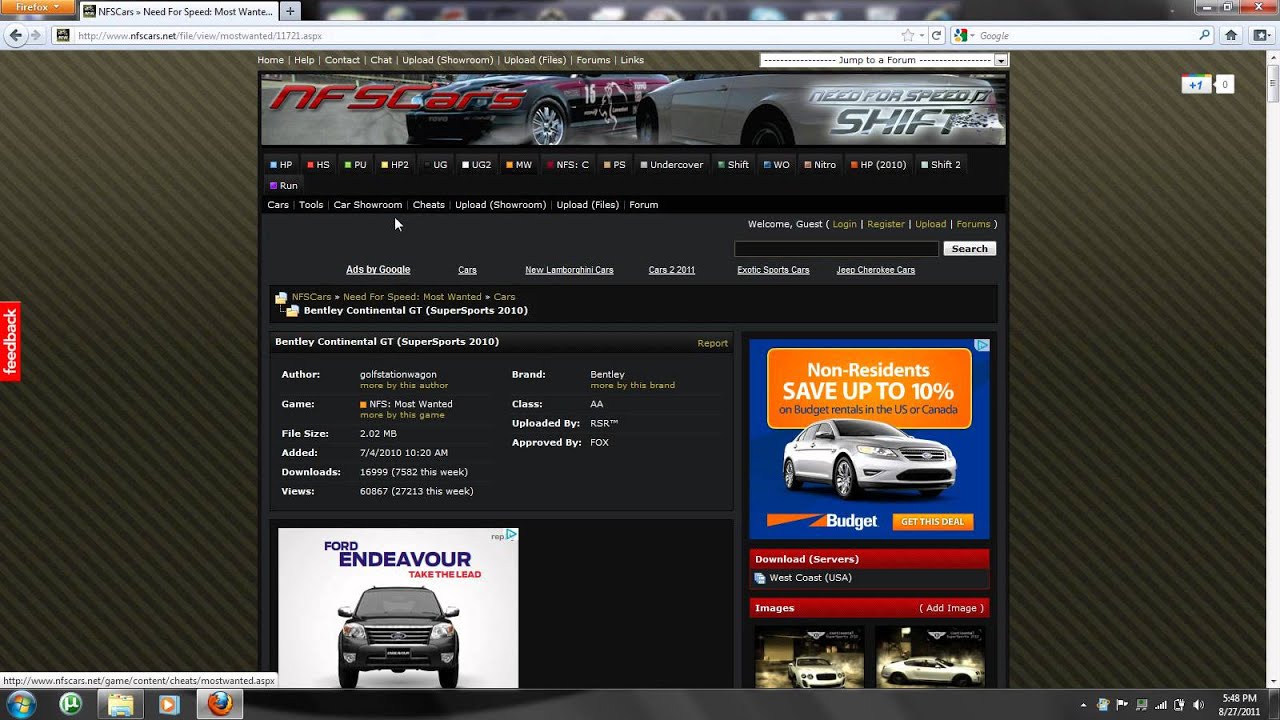Image resolution: width=1280 pixels, height=720 pixels.
Task: Click the Login link
Action: [844, 224]
